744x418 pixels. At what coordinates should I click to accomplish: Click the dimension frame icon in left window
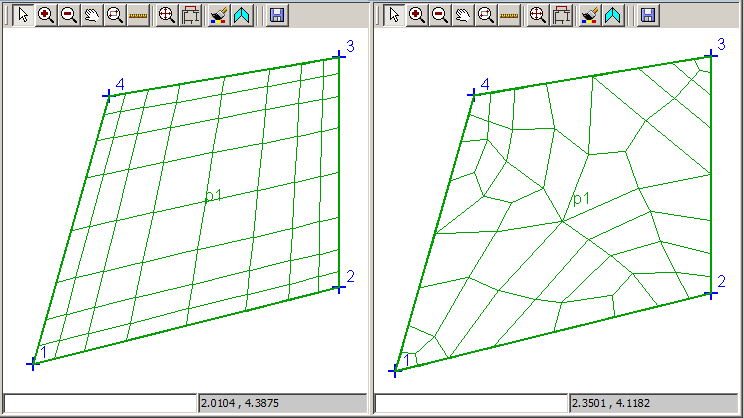coord(190,15)
